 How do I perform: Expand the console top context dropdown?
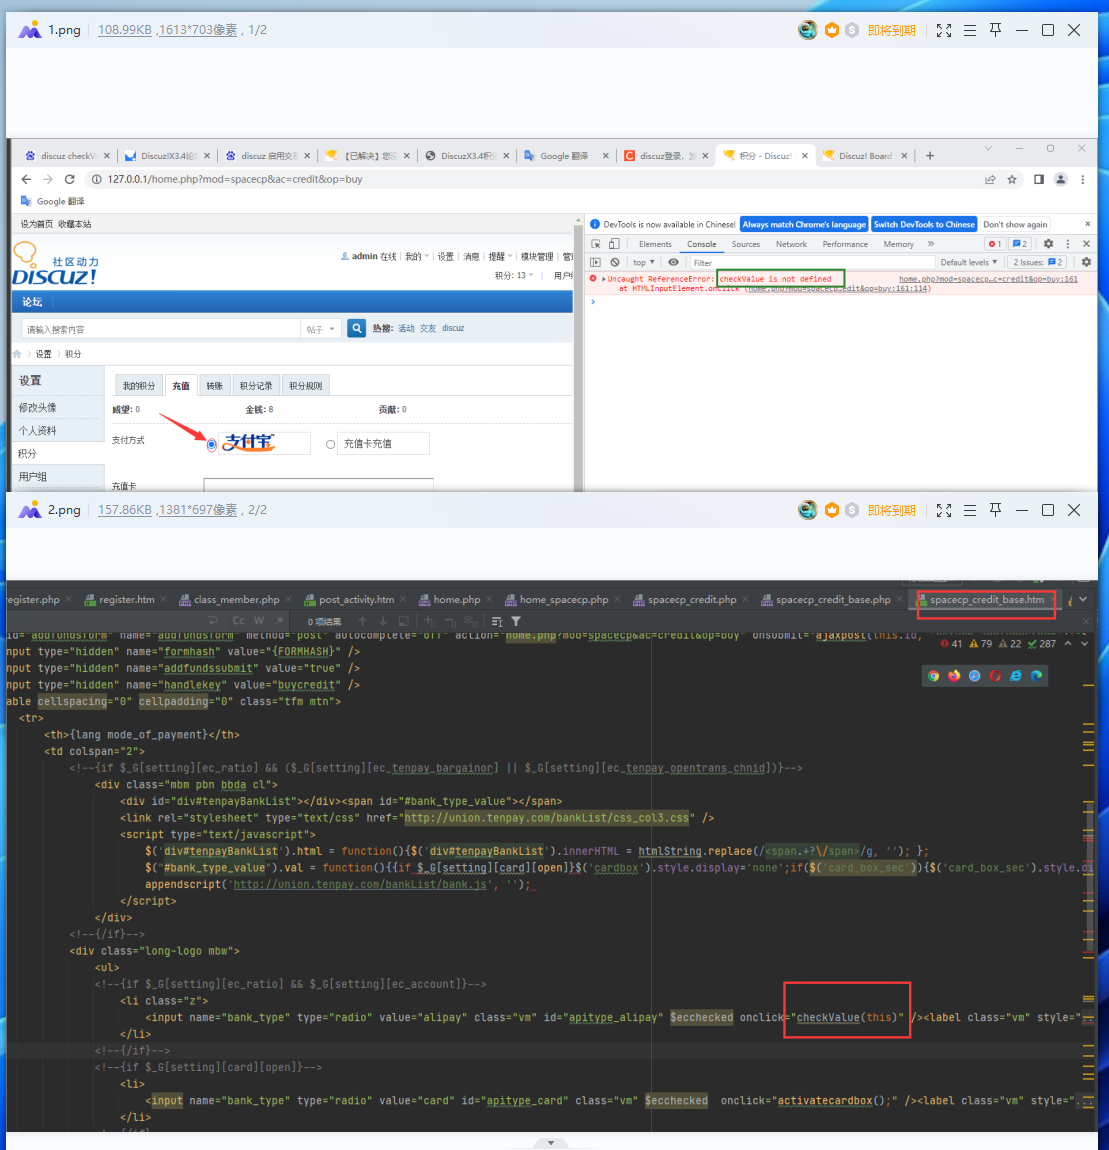click(644, 262)
